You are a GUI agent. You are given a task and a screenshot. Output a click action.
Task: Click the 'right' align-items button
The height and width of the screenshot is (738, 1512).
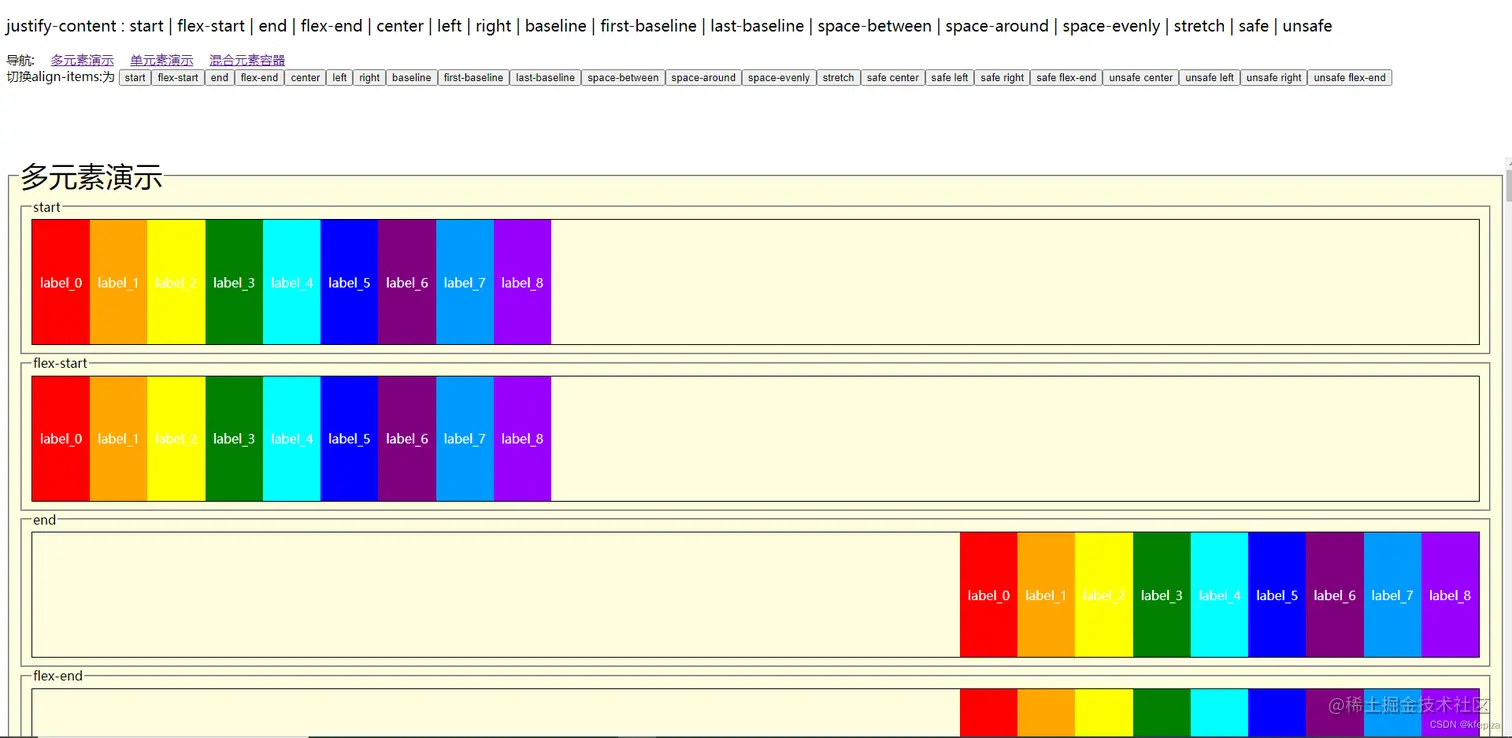369,77
